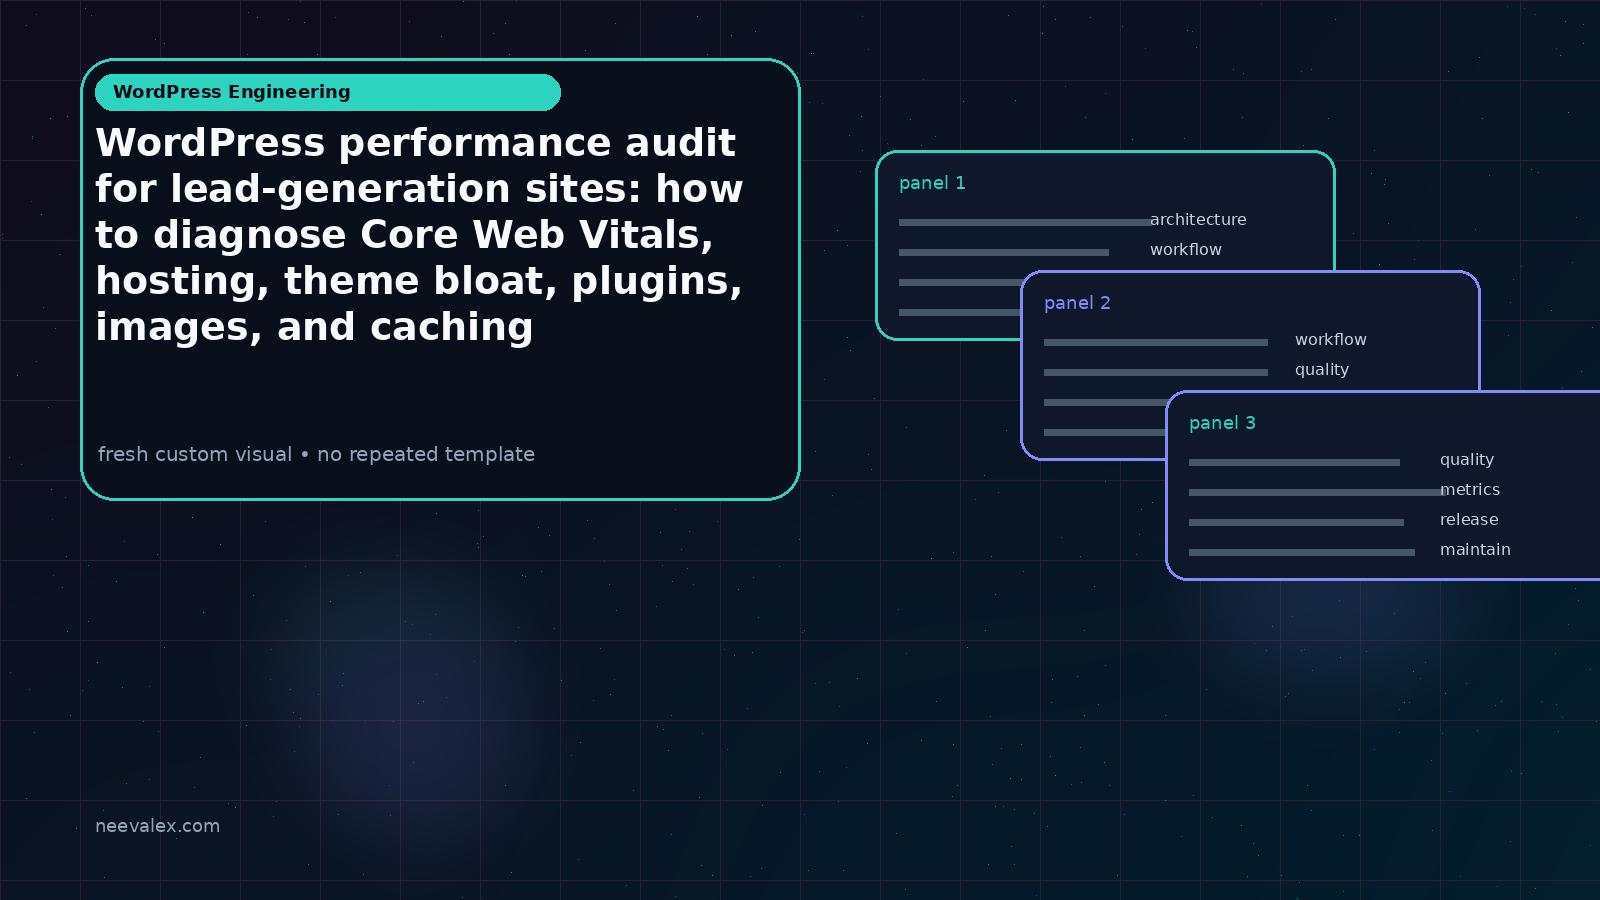Click 'quality' label in panel 2
Screen dimensions: 1600x900
click(x=1322, y=370)
